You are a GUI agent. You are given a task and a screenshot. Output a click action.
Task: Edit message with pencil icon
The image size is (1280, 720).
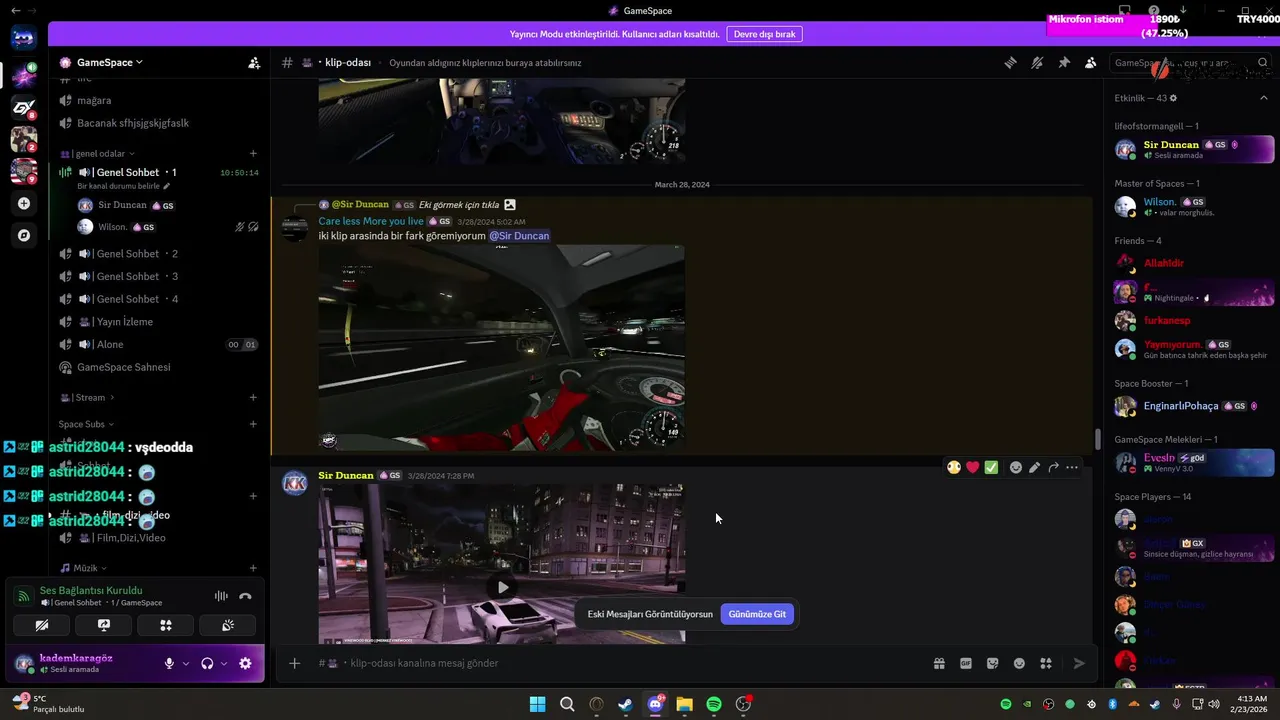click(1034, 467)
